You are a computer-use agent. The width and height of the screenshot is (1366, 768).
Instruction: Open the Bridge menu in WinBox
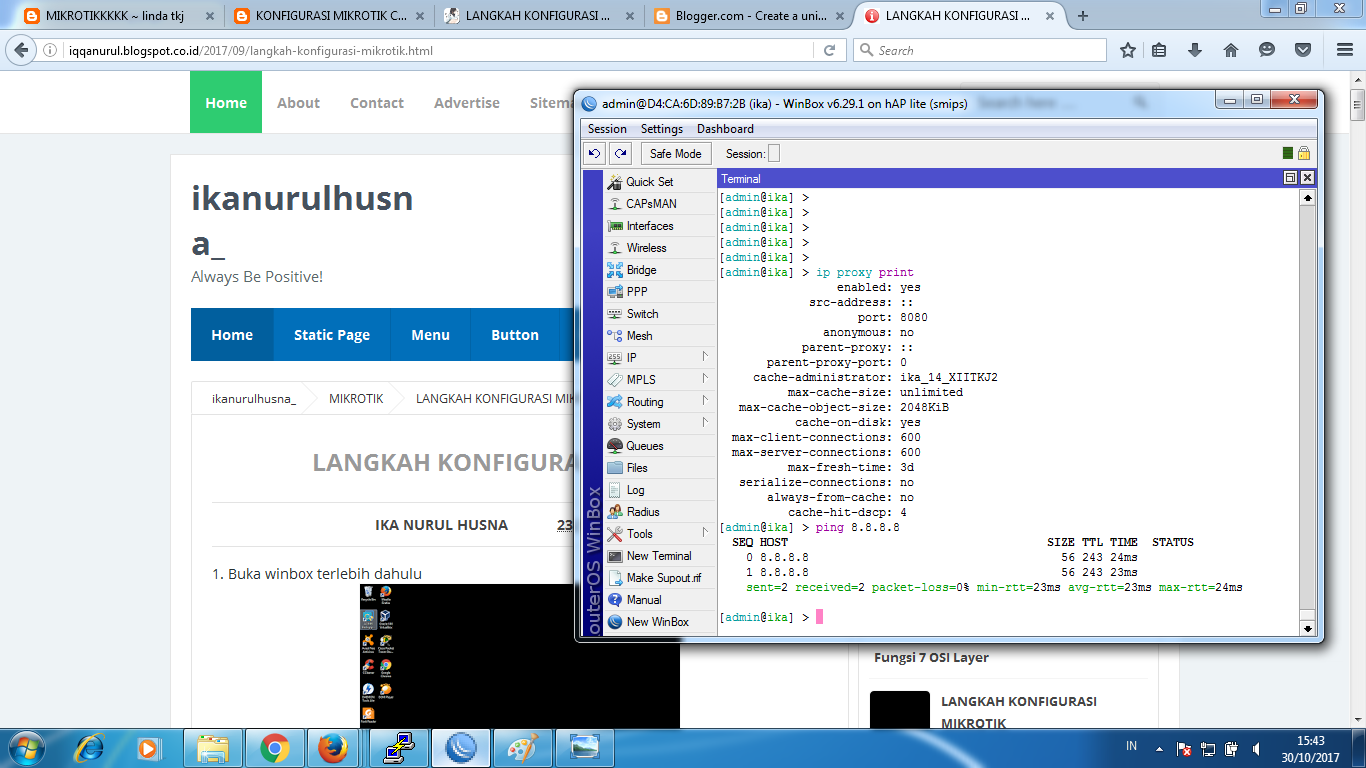[660, 270]
